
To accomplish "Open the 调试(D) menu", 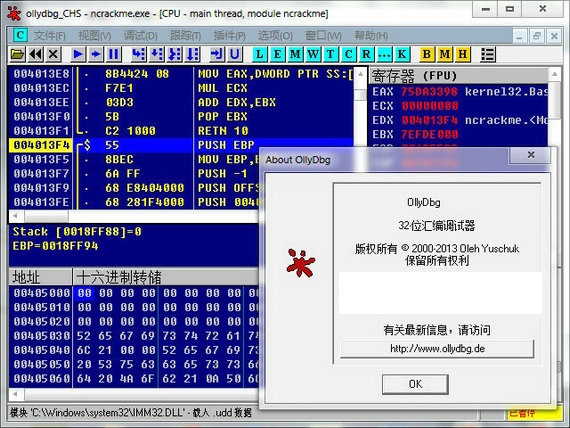I will coord(141,36).
